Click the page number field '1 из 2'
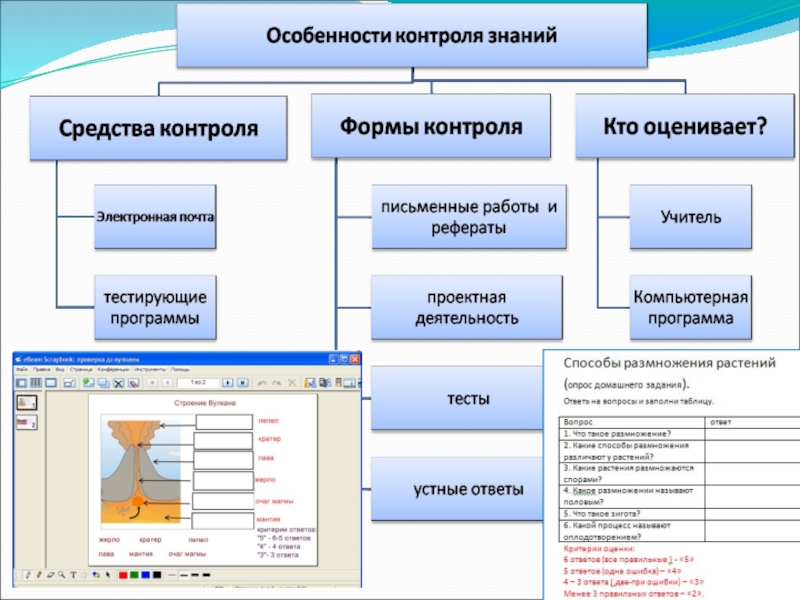Viewport: 800px width, 600px height. click(198, 383)
